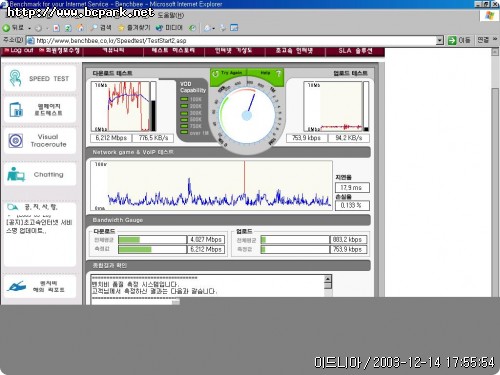Click the 753,9 kbps upload value
The image size is (500, 375).
click(306, 138)
